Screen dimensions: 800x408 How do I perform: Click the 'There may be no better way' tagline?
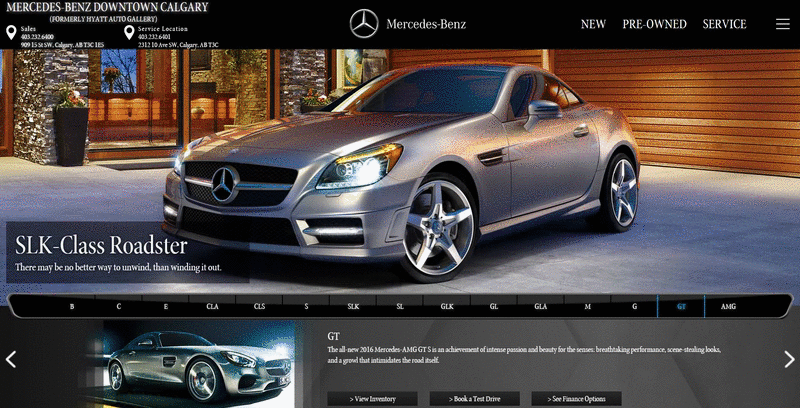(118, 267)
